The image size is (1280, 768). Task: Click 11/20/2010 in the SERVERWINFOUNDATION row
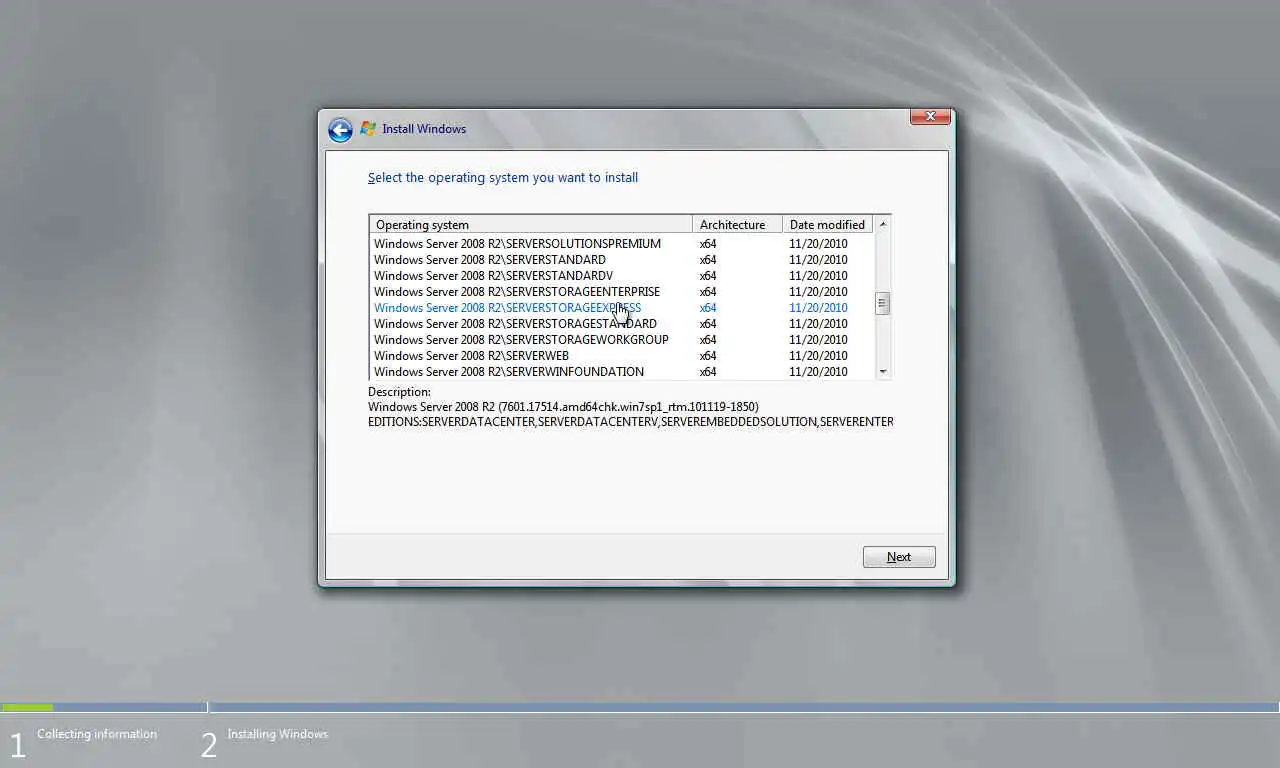818,372
